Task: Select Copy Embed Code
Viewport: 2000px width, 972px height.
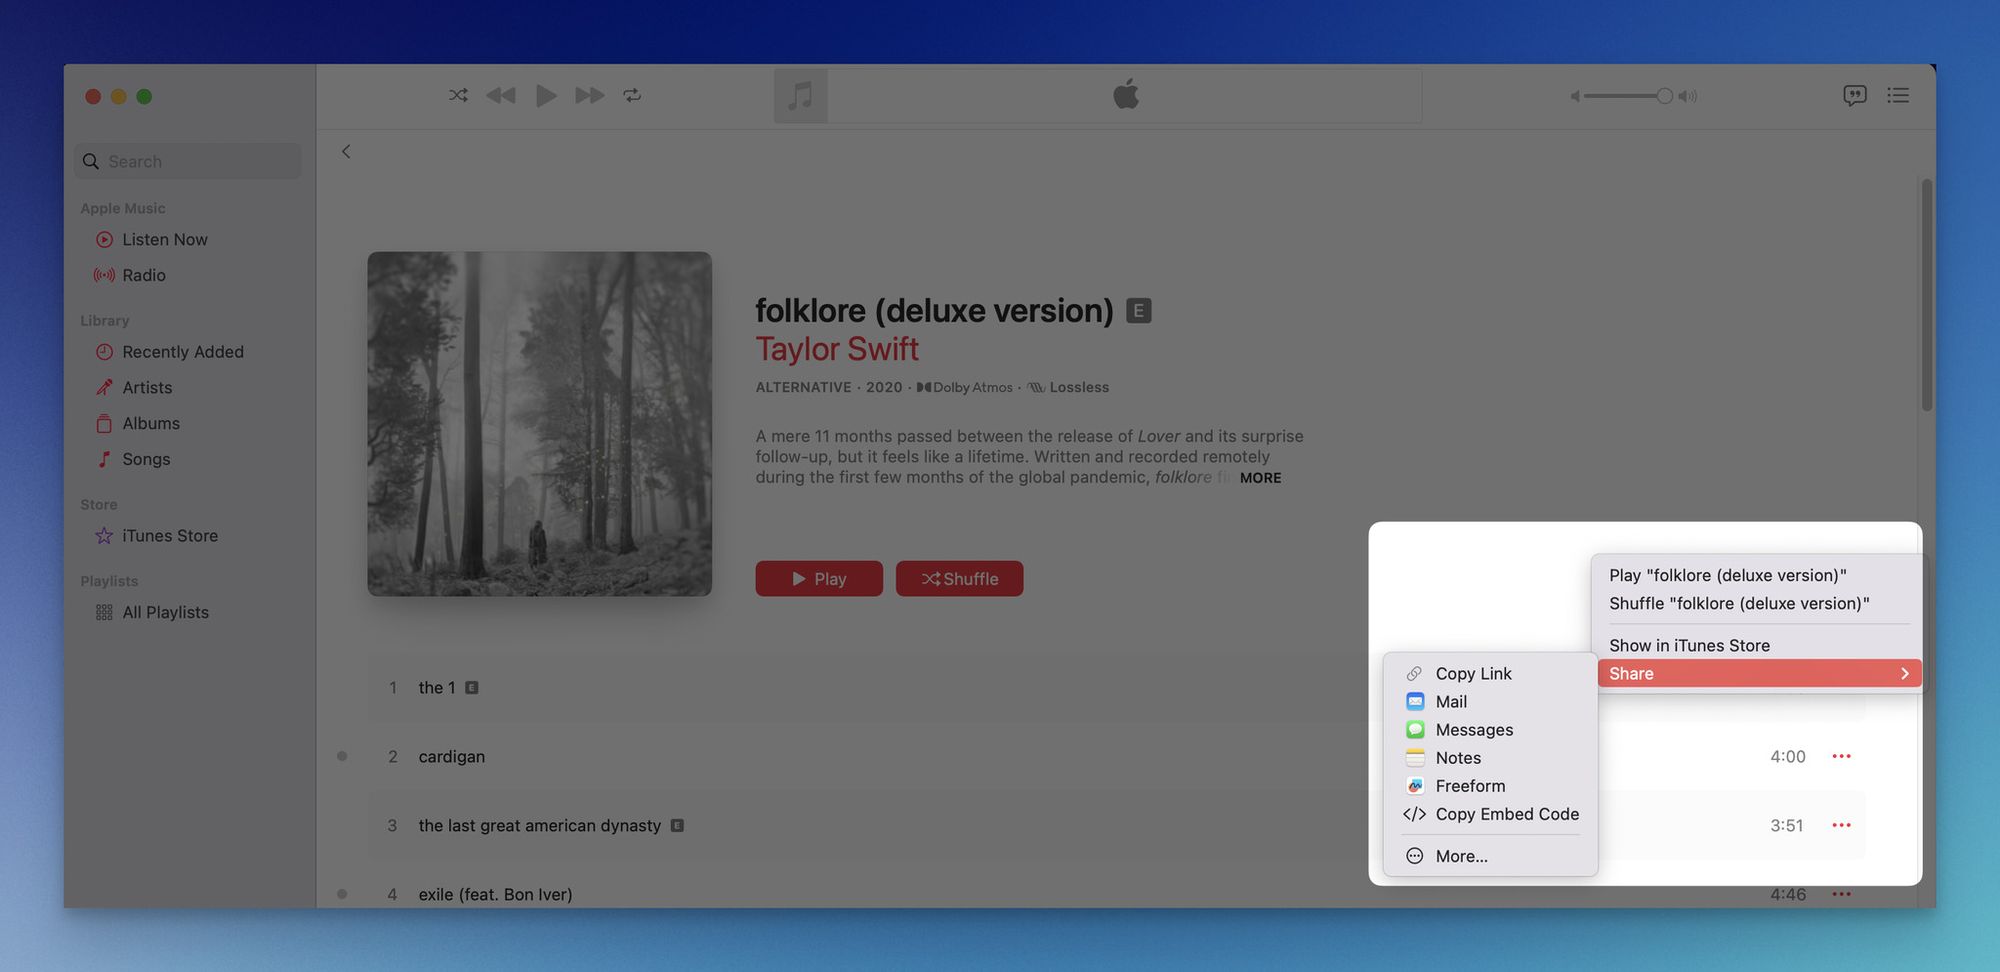Action: tap(1507, 814)
